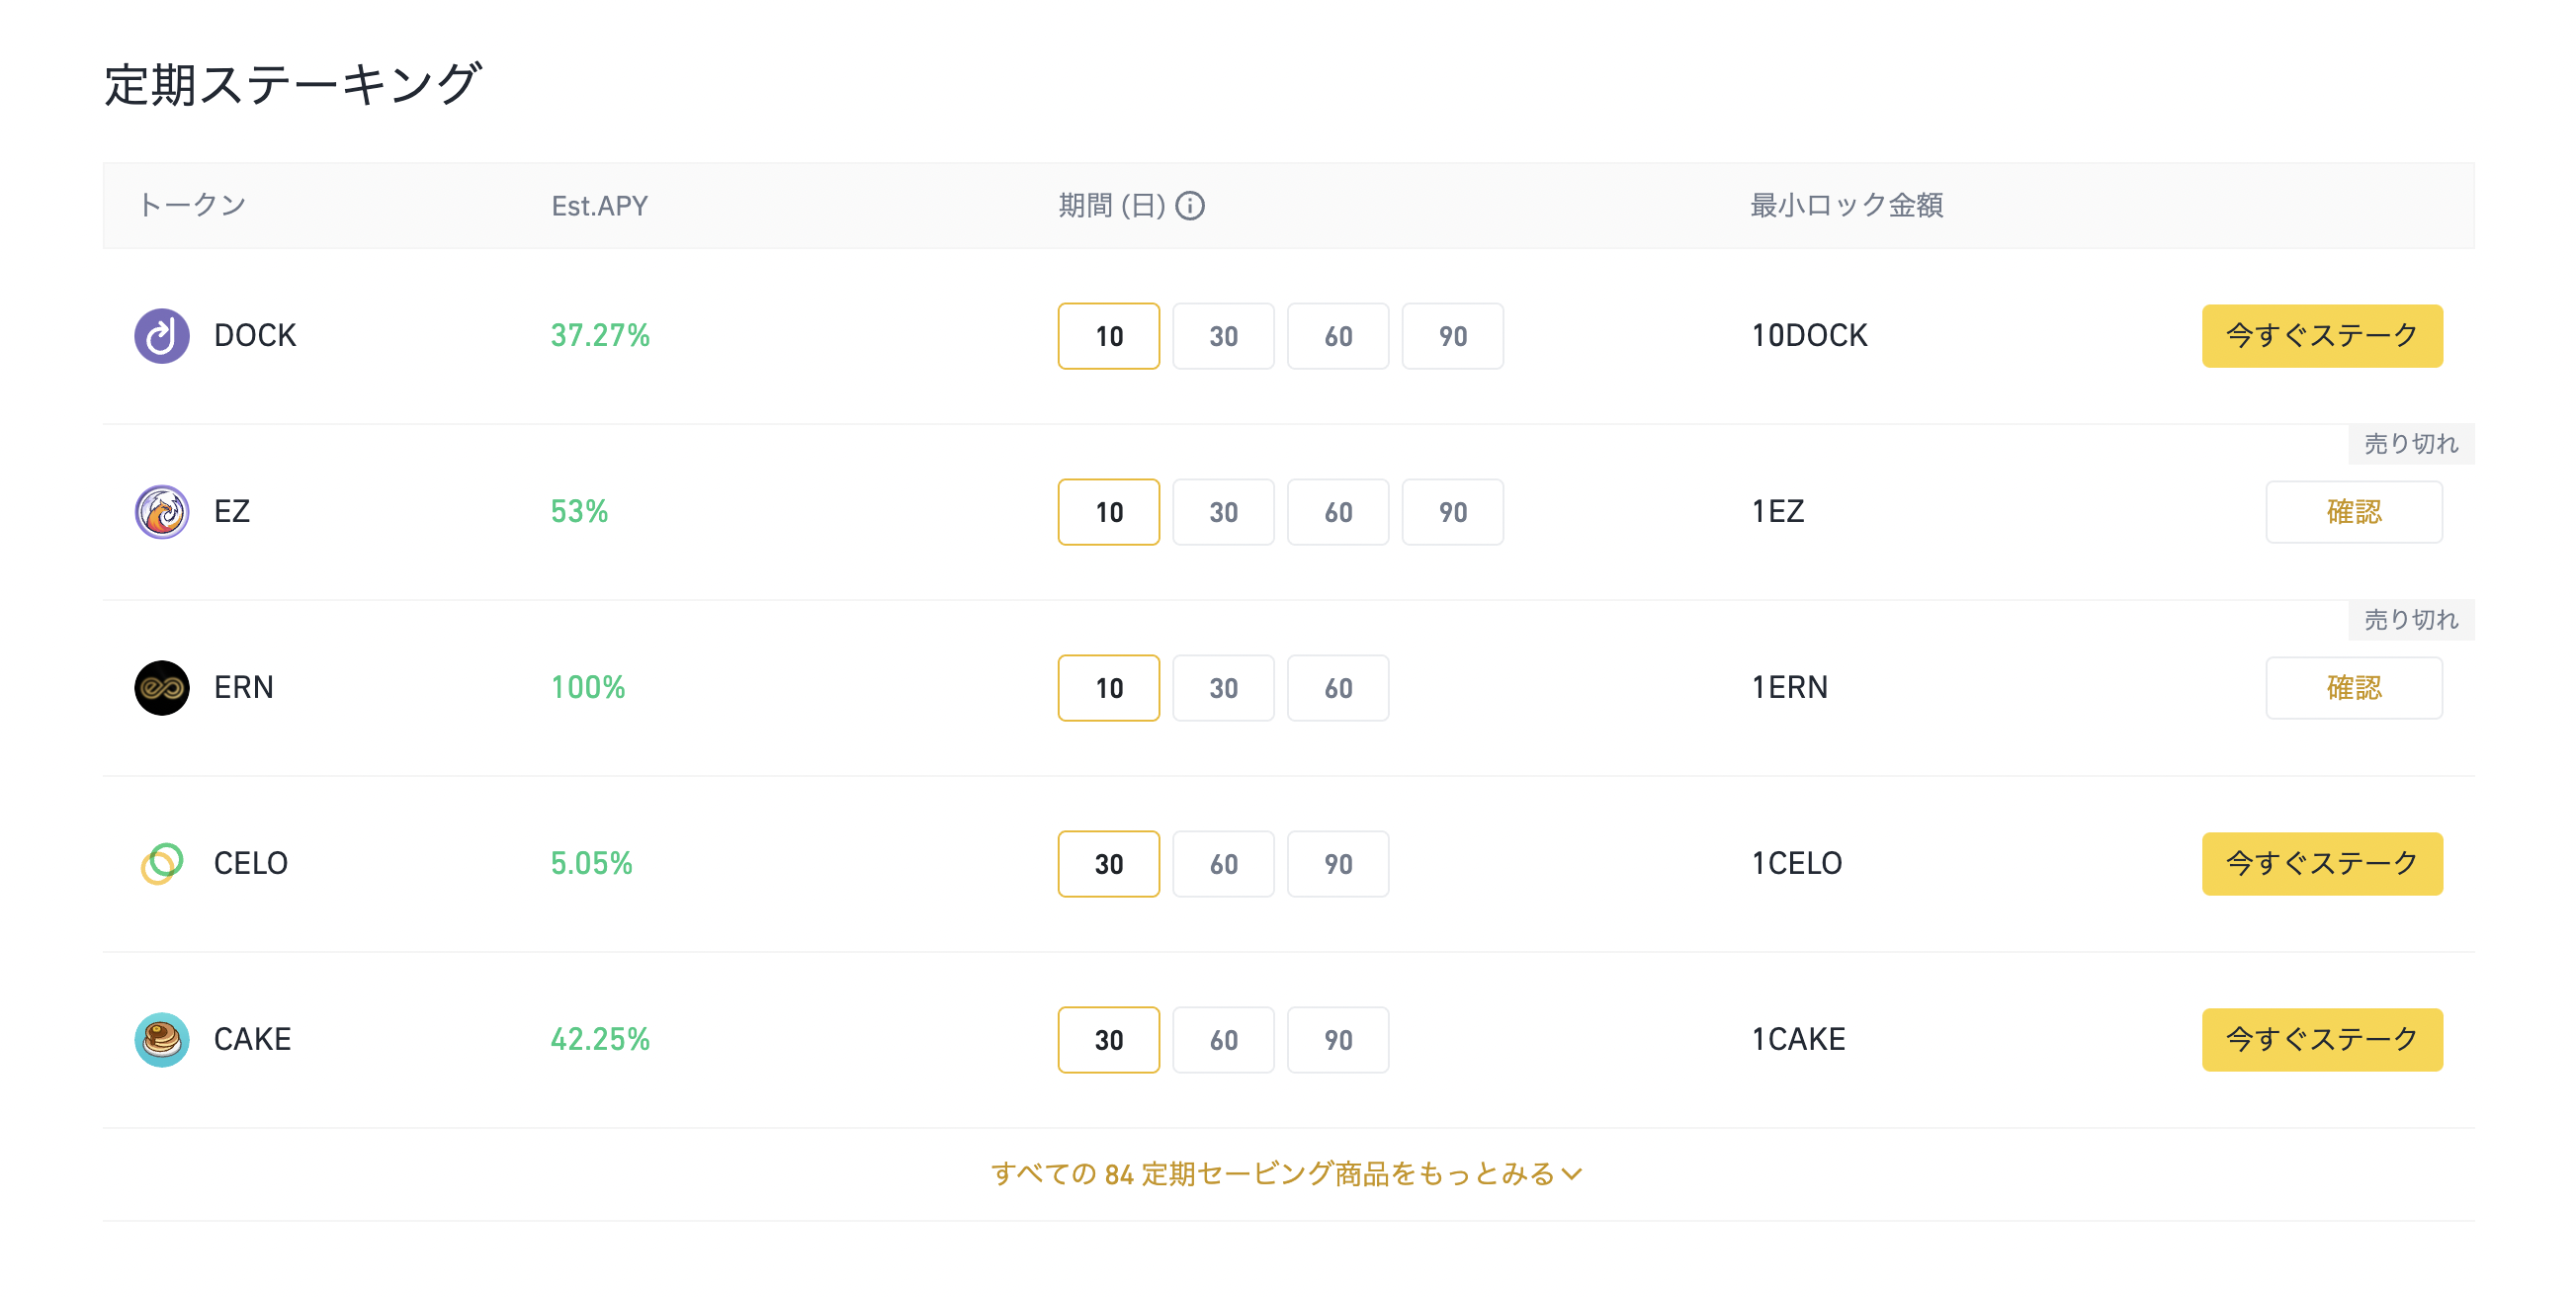Click the 期間 (日) column header
This screenshot has height=1297, width=2576.
click(x=1112, y=206)
